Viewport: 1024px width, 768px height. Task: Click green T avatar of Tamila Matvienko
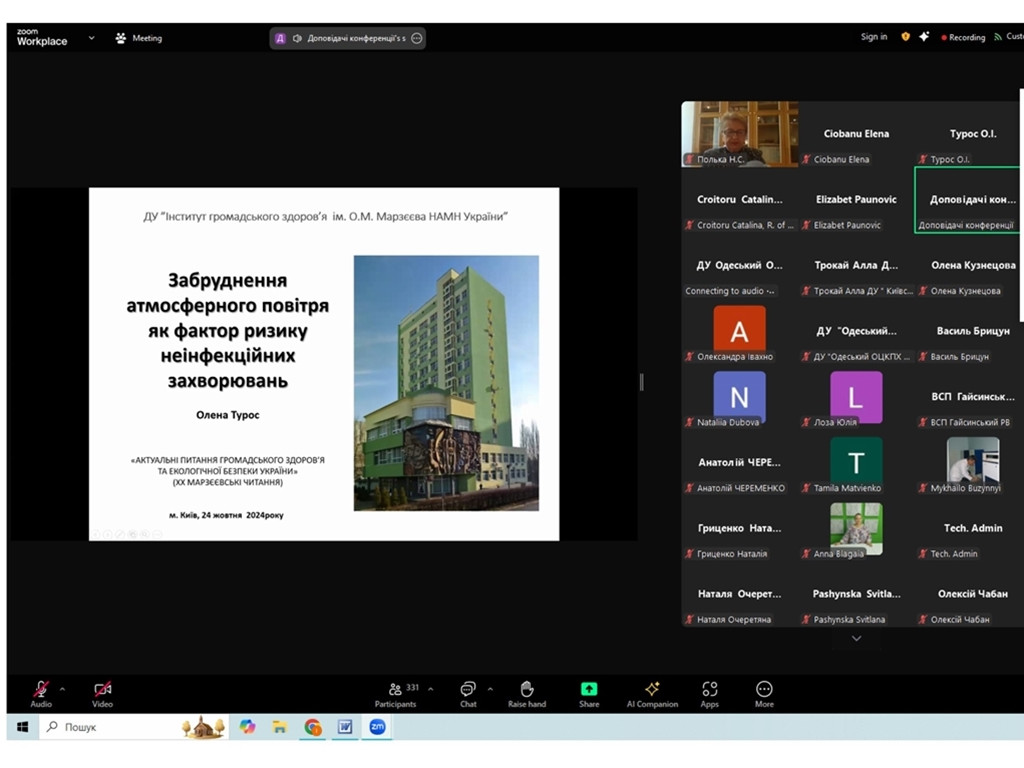(856, 462)
